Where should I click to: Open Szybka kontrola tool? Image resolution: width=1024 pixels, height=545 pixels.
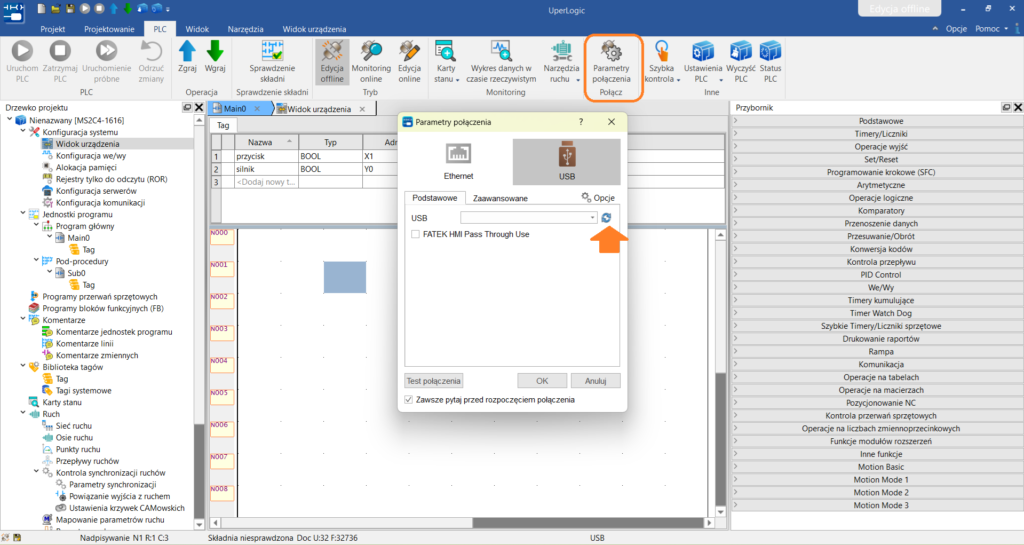pyautogui.click(x=662, y=61)
